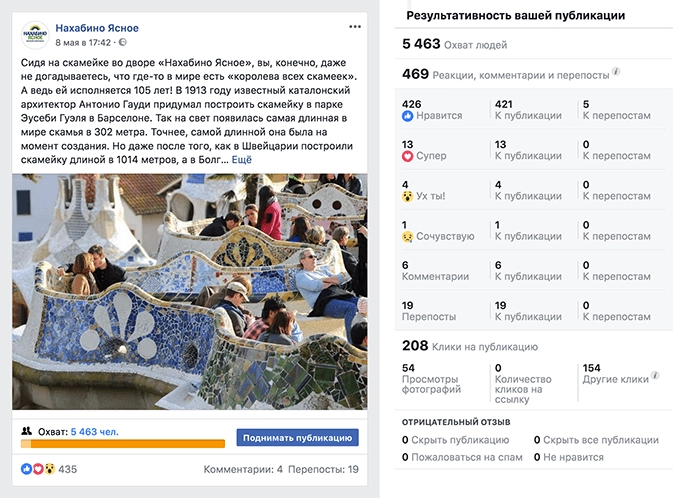The width and height of the screenshot is (688, 498).
Task: Click the Поднимать публикацию button
Action: pyautogui.click(x=297, y=438)
